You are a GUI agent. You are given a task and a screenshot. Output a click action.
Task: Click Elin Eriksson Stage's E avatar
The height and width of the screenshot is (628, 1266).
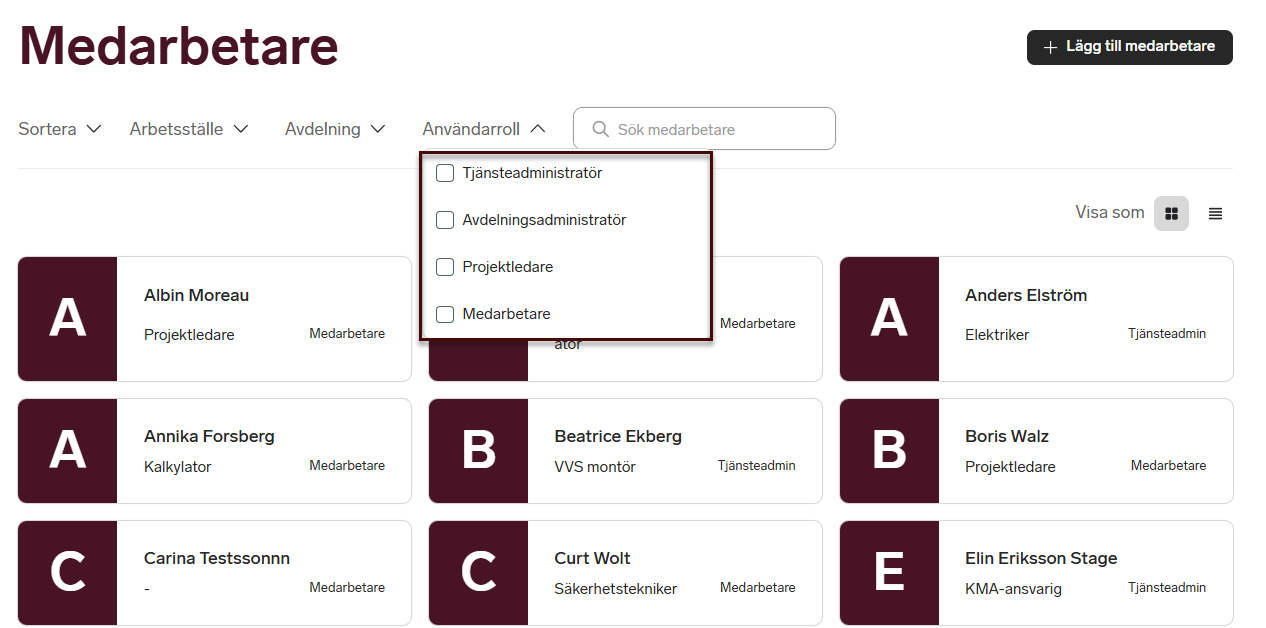point(888,572)
